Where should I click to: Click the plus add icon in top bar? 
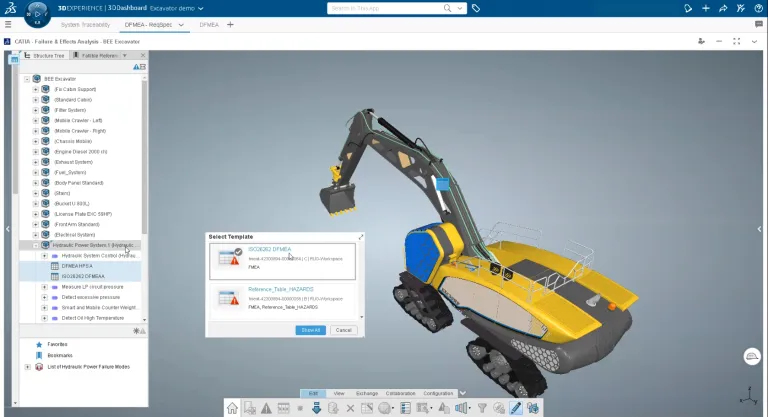pyautogui.click(x=706, y=8)
